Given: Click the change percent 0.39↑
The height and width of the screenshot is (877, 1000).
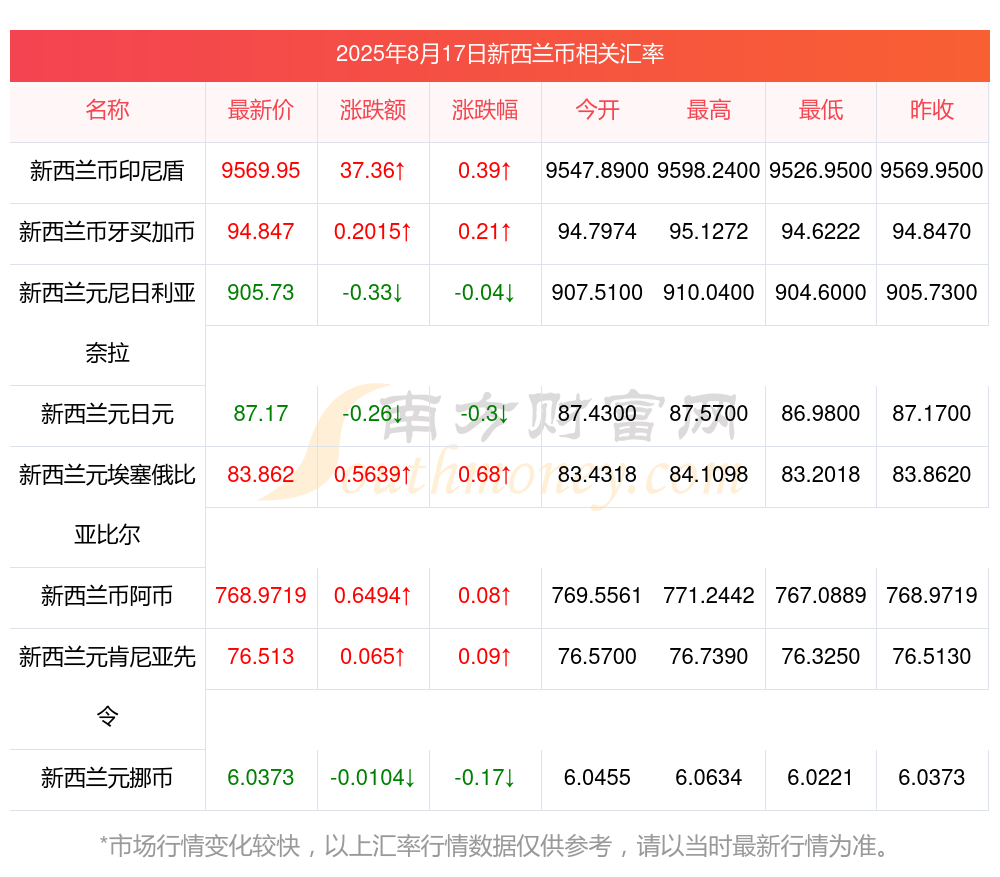Looking at the screenshot, I should click(x=485, y=170).
